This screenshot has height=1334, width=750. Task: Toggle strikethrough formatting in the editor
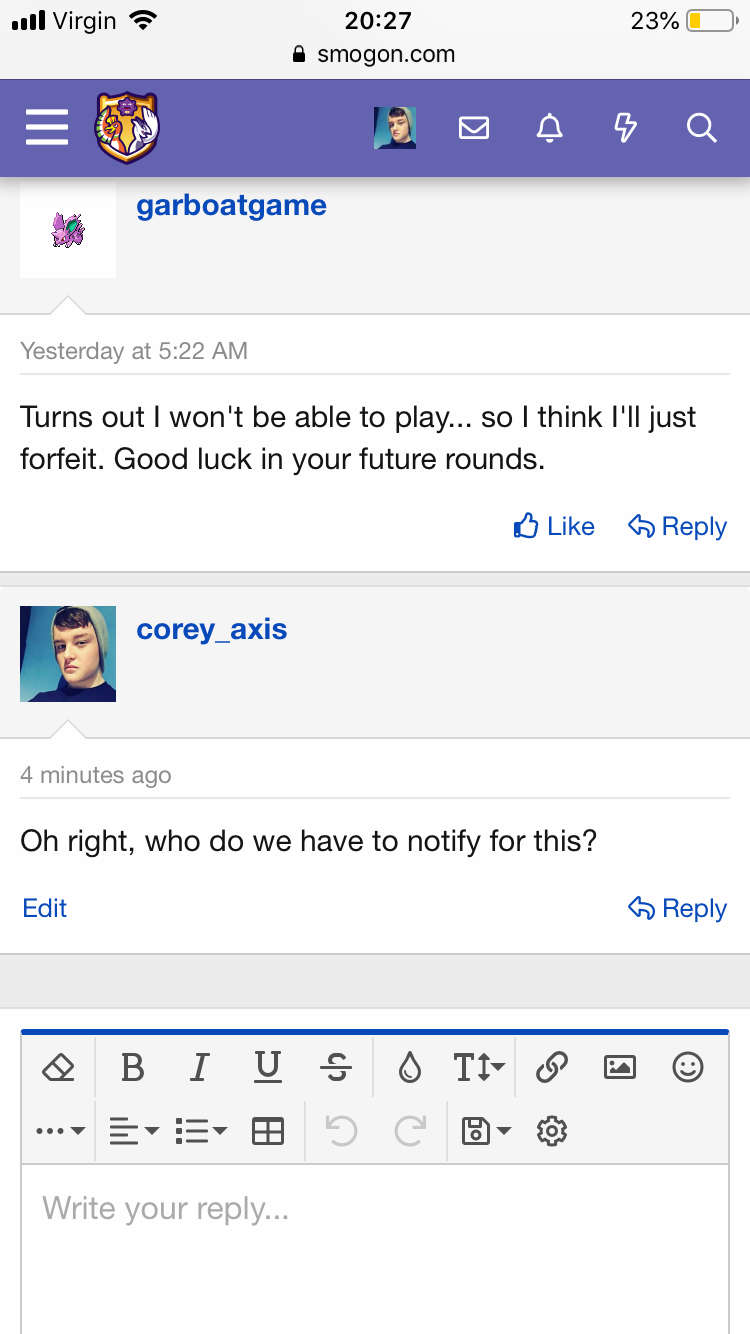pyautogui.click(x=336, y=1068)
